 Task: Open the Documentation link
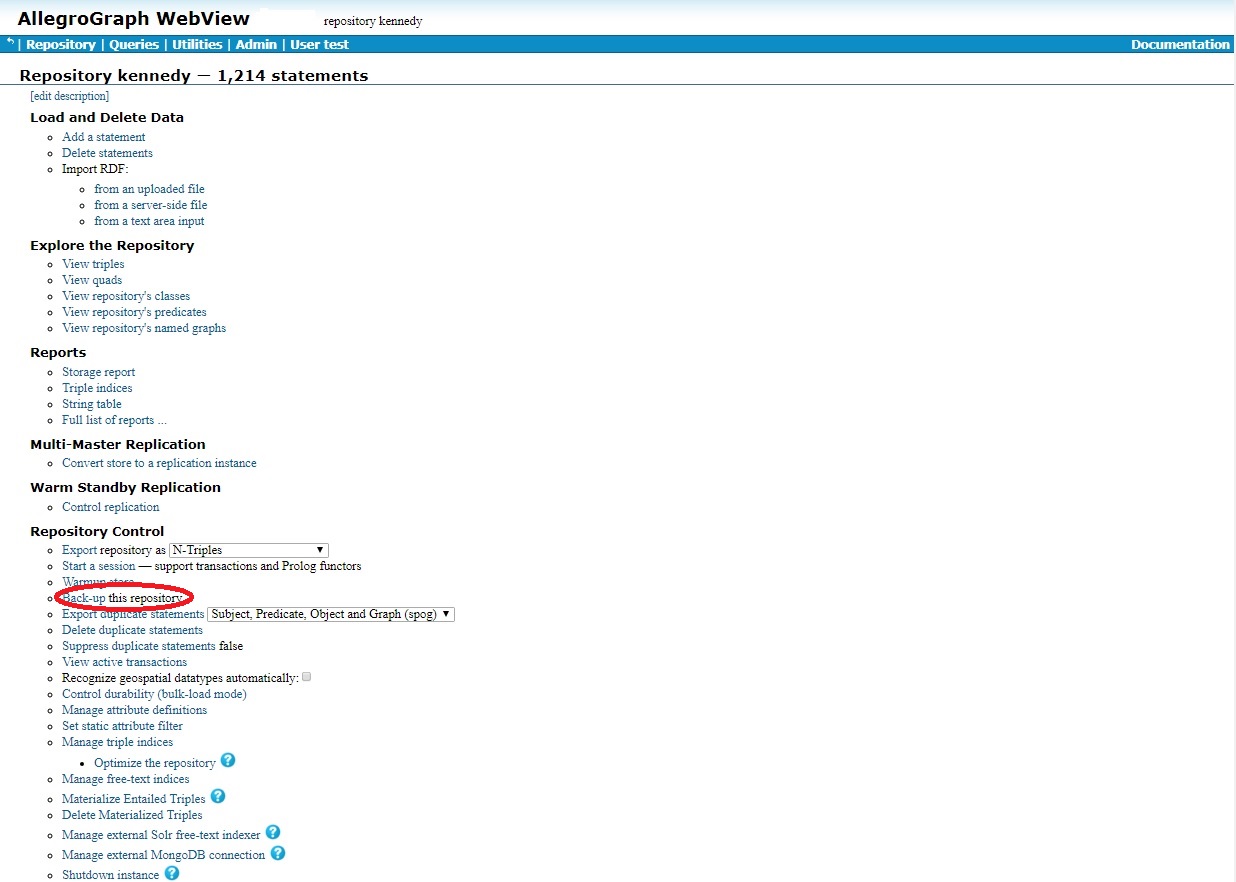click(1180, 44)
